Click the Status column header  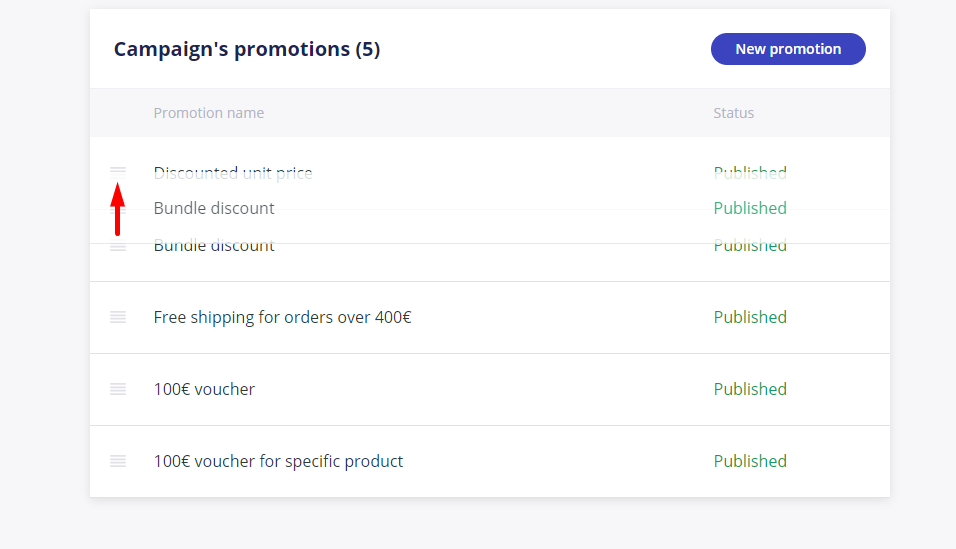(733, 113)
